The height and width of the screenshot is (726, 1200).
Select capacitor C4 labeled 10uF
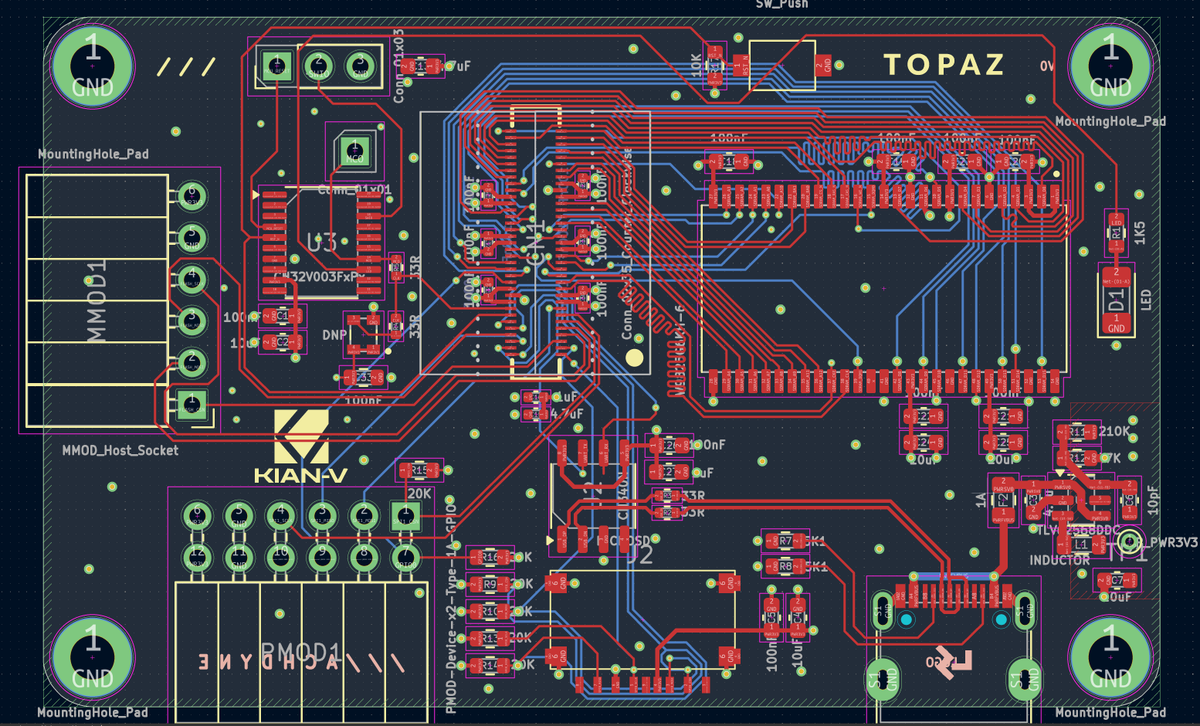(x=798, y=618)
